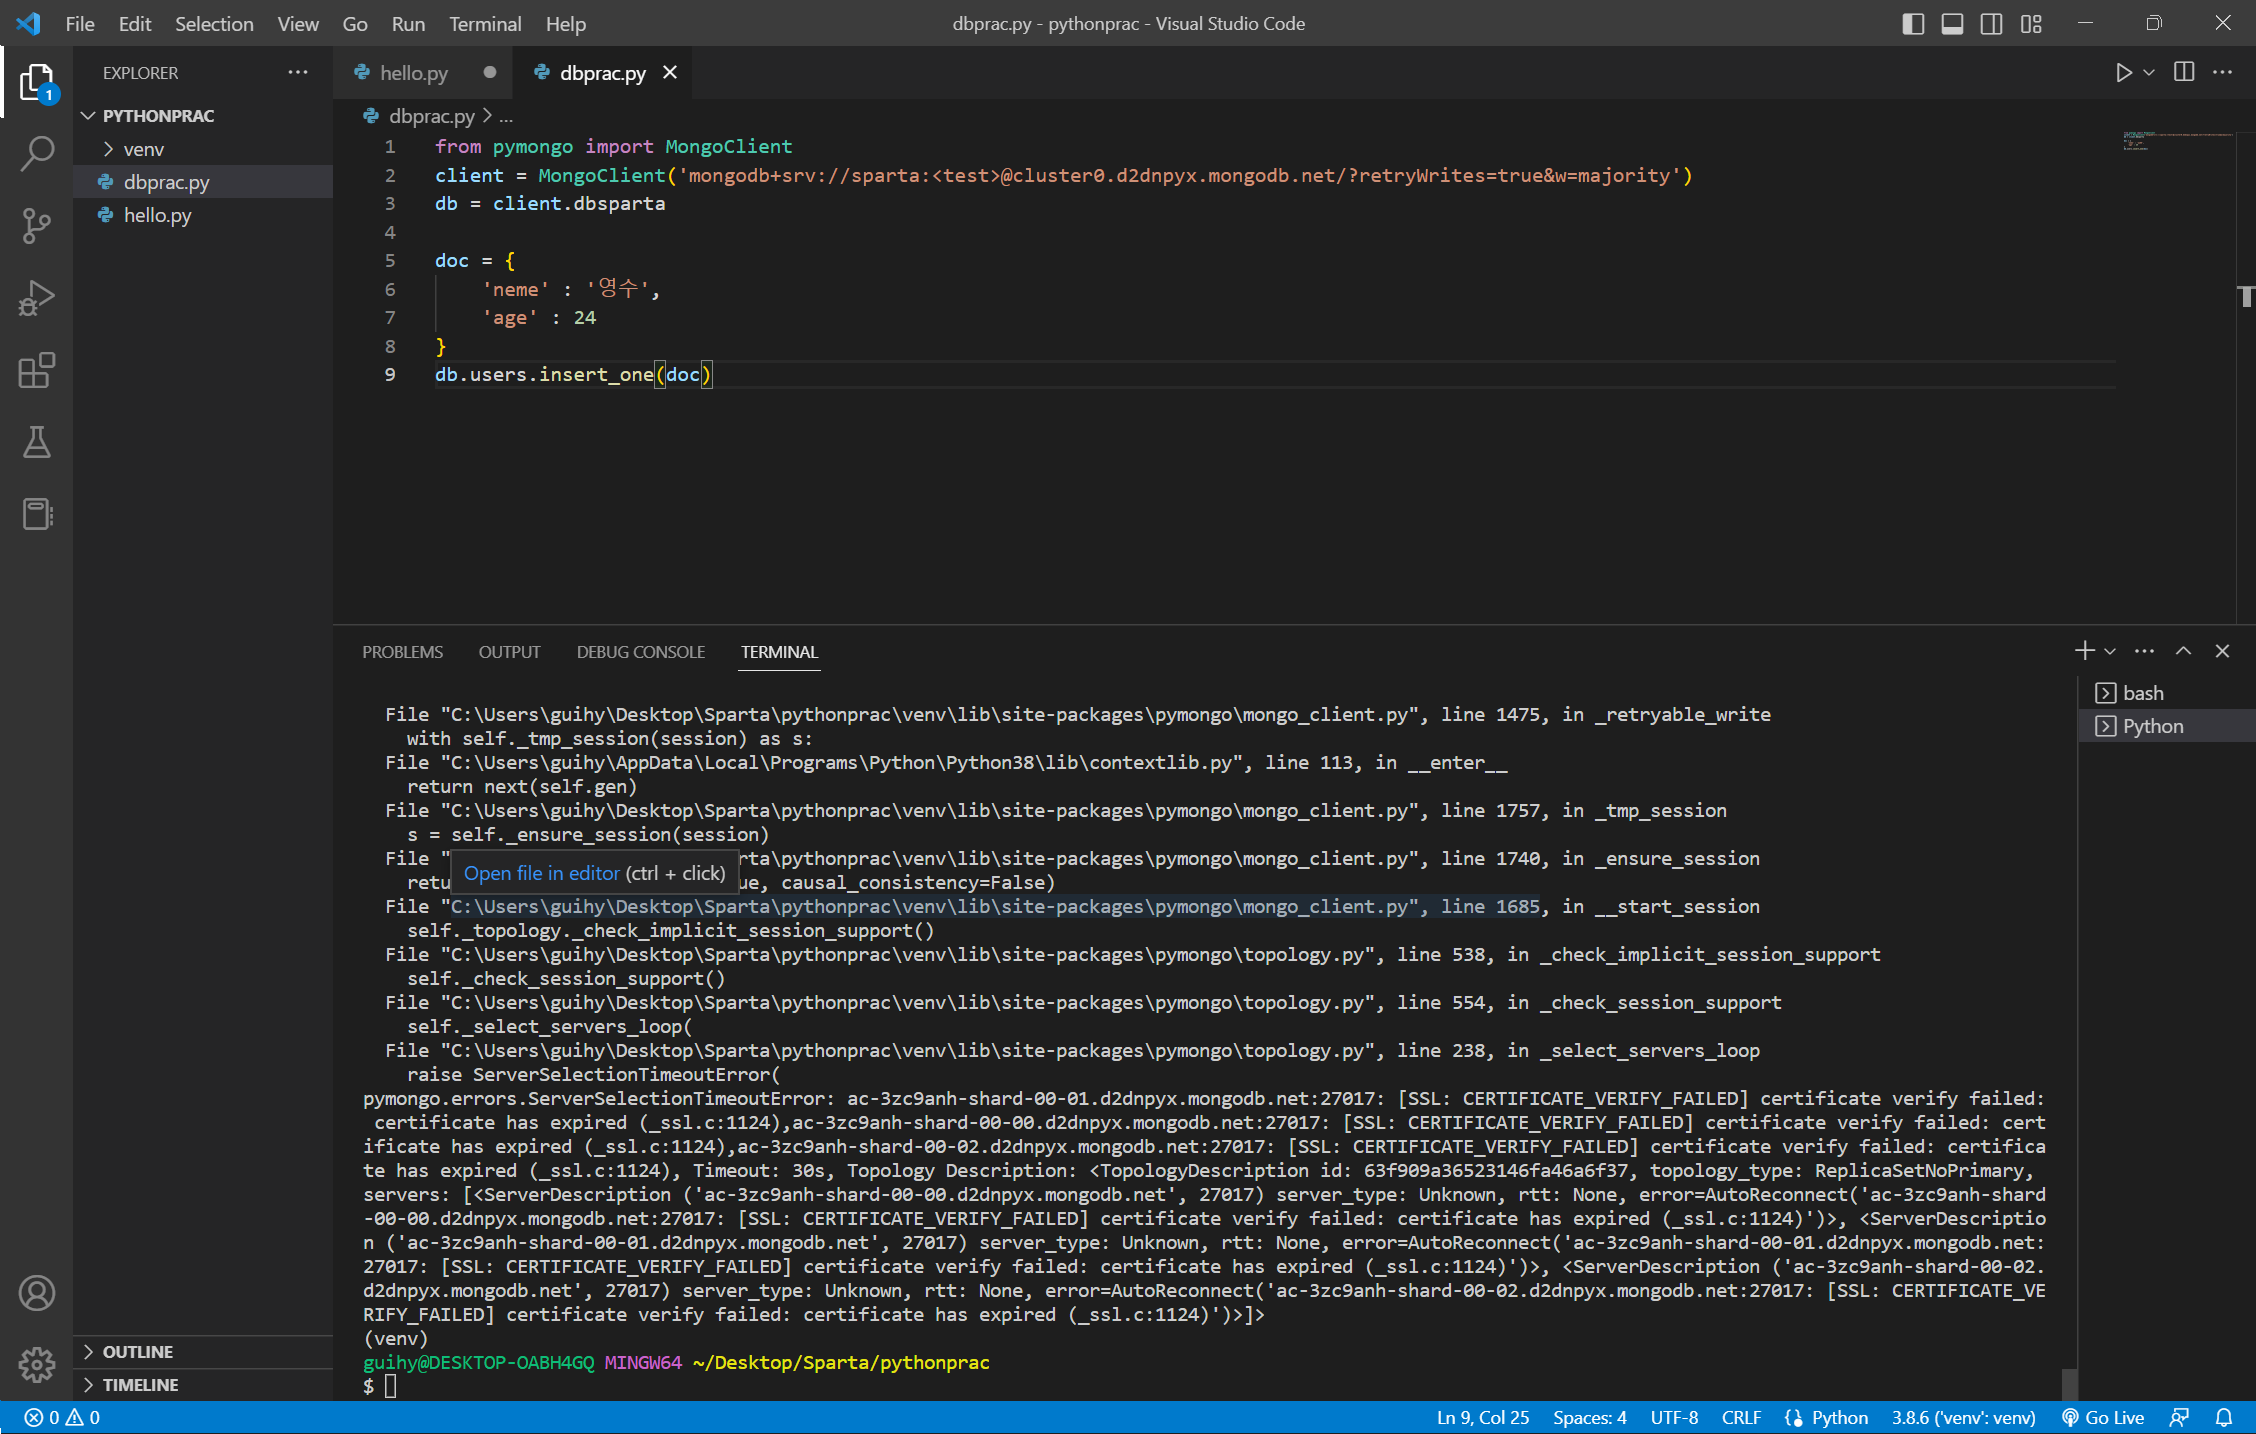Click the CRLF end-of-line indicator

(x=1741, y=1418)
